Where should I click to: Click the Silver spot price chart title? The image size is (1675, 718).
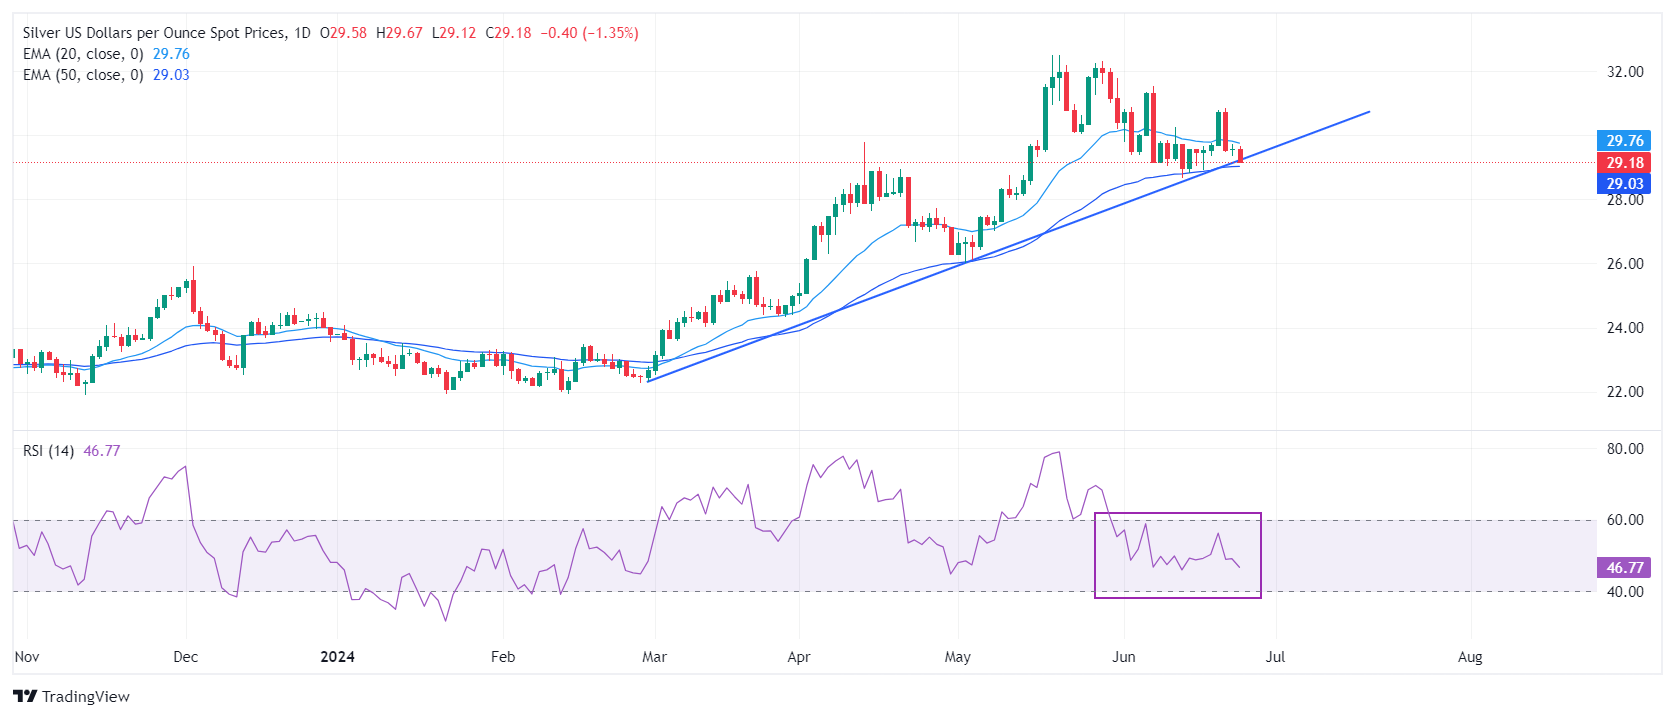tap(153, 33)
